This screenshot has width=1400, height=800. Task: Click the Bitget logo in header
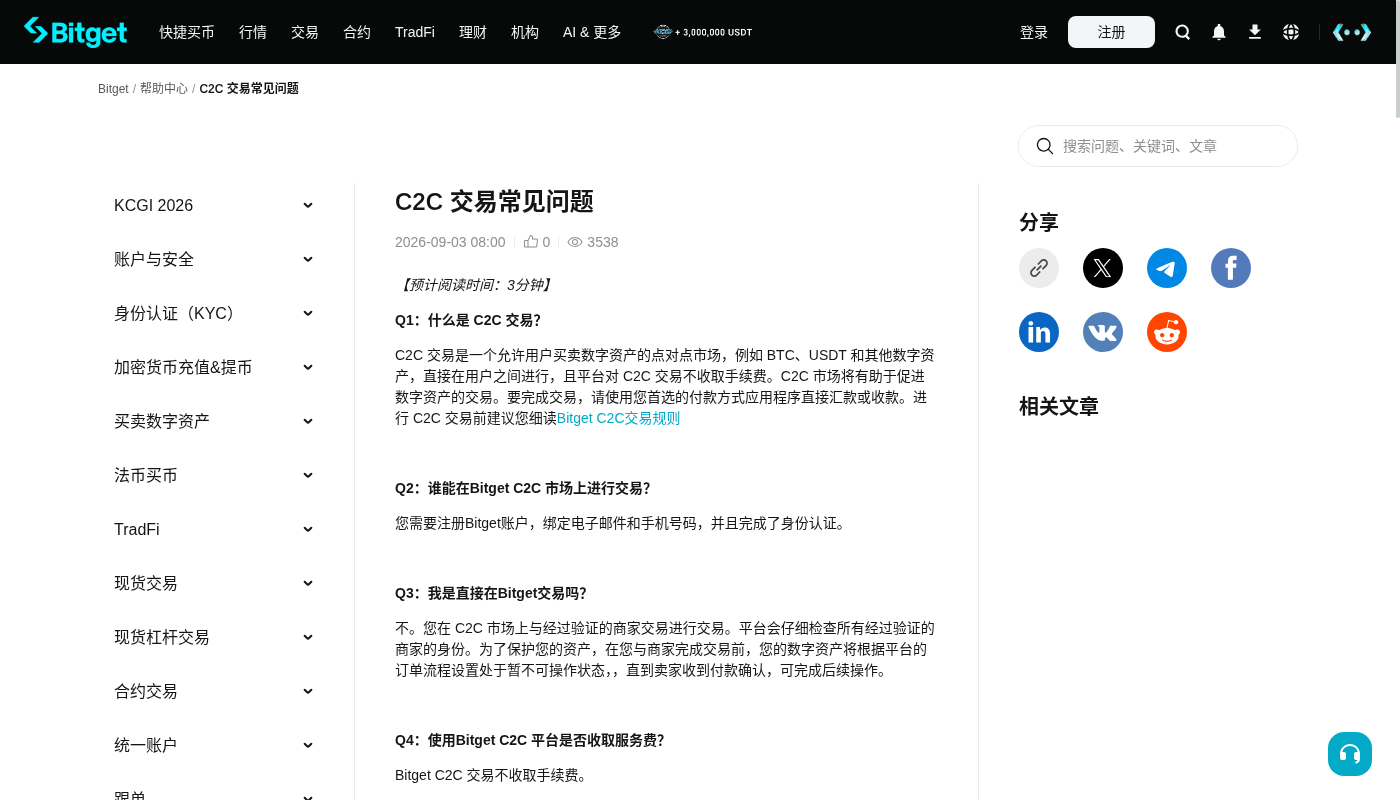[x=76, y=32]
